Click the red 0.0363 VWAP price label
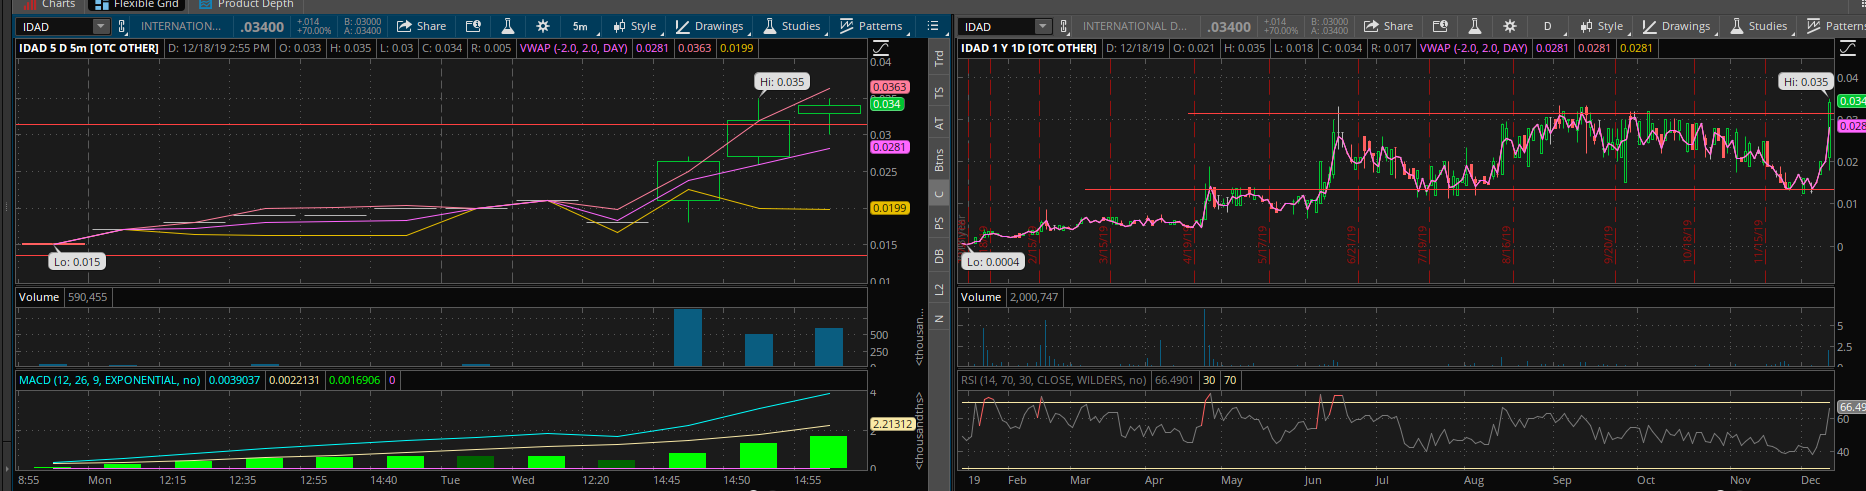Image resolution: width=1866 pixels, height=491 pixels. point(889,87)
